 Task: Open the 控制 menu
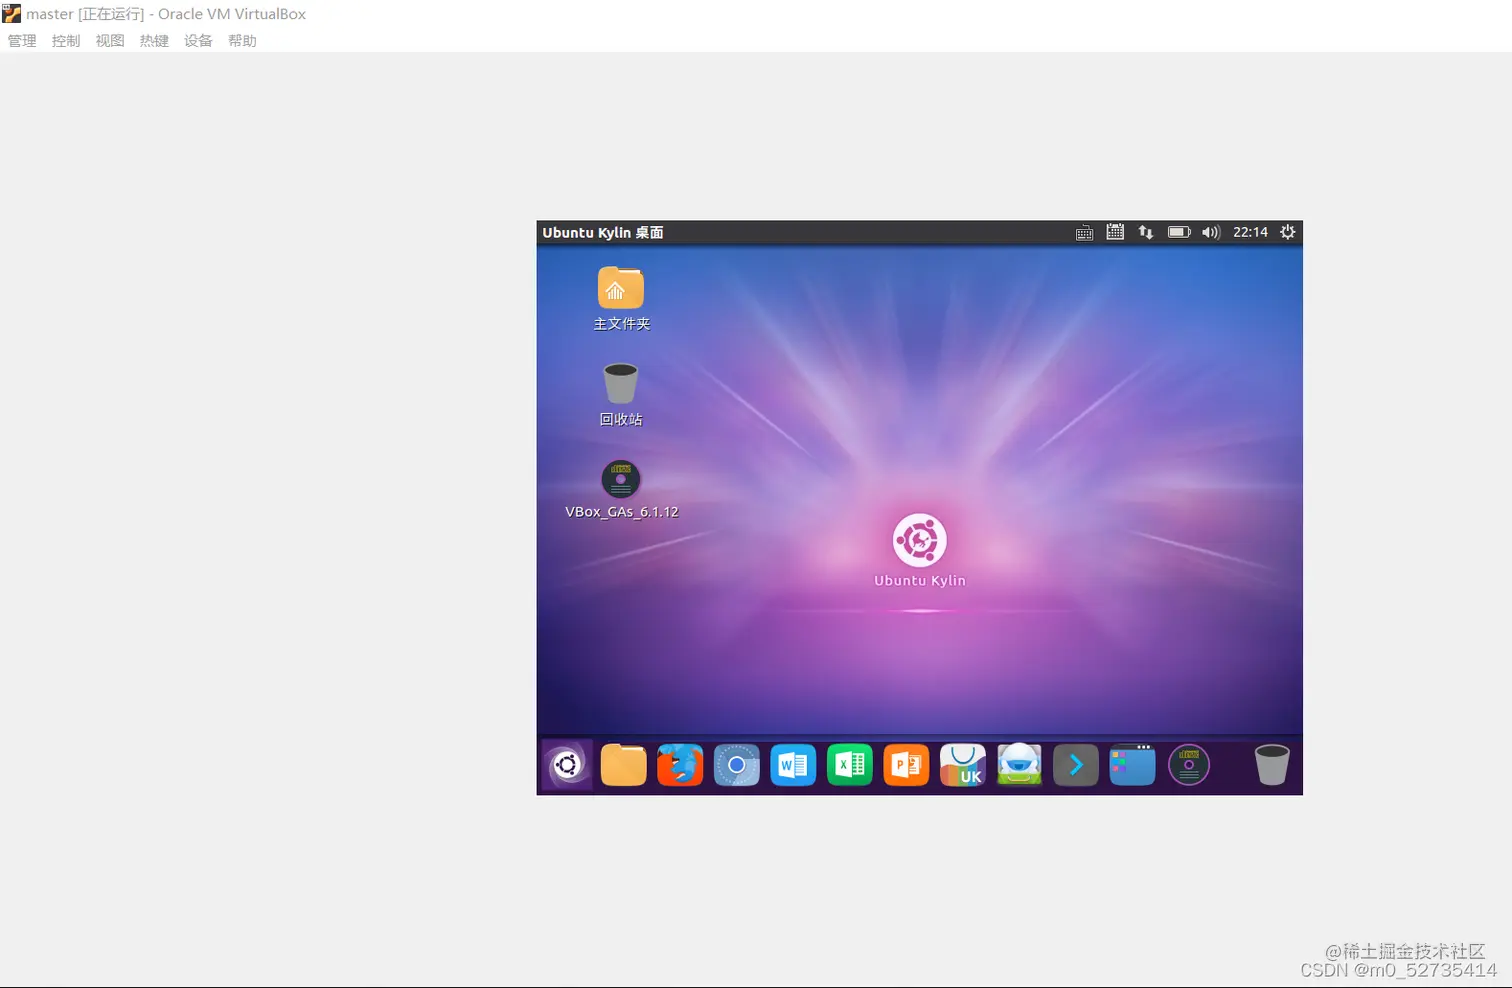pyautogui.click(x=66, y=41)
